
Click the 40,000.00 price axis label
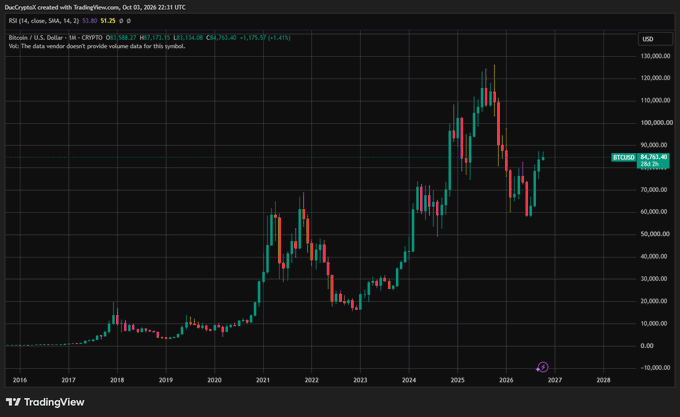pyautogui.click(x=654, y=256)
